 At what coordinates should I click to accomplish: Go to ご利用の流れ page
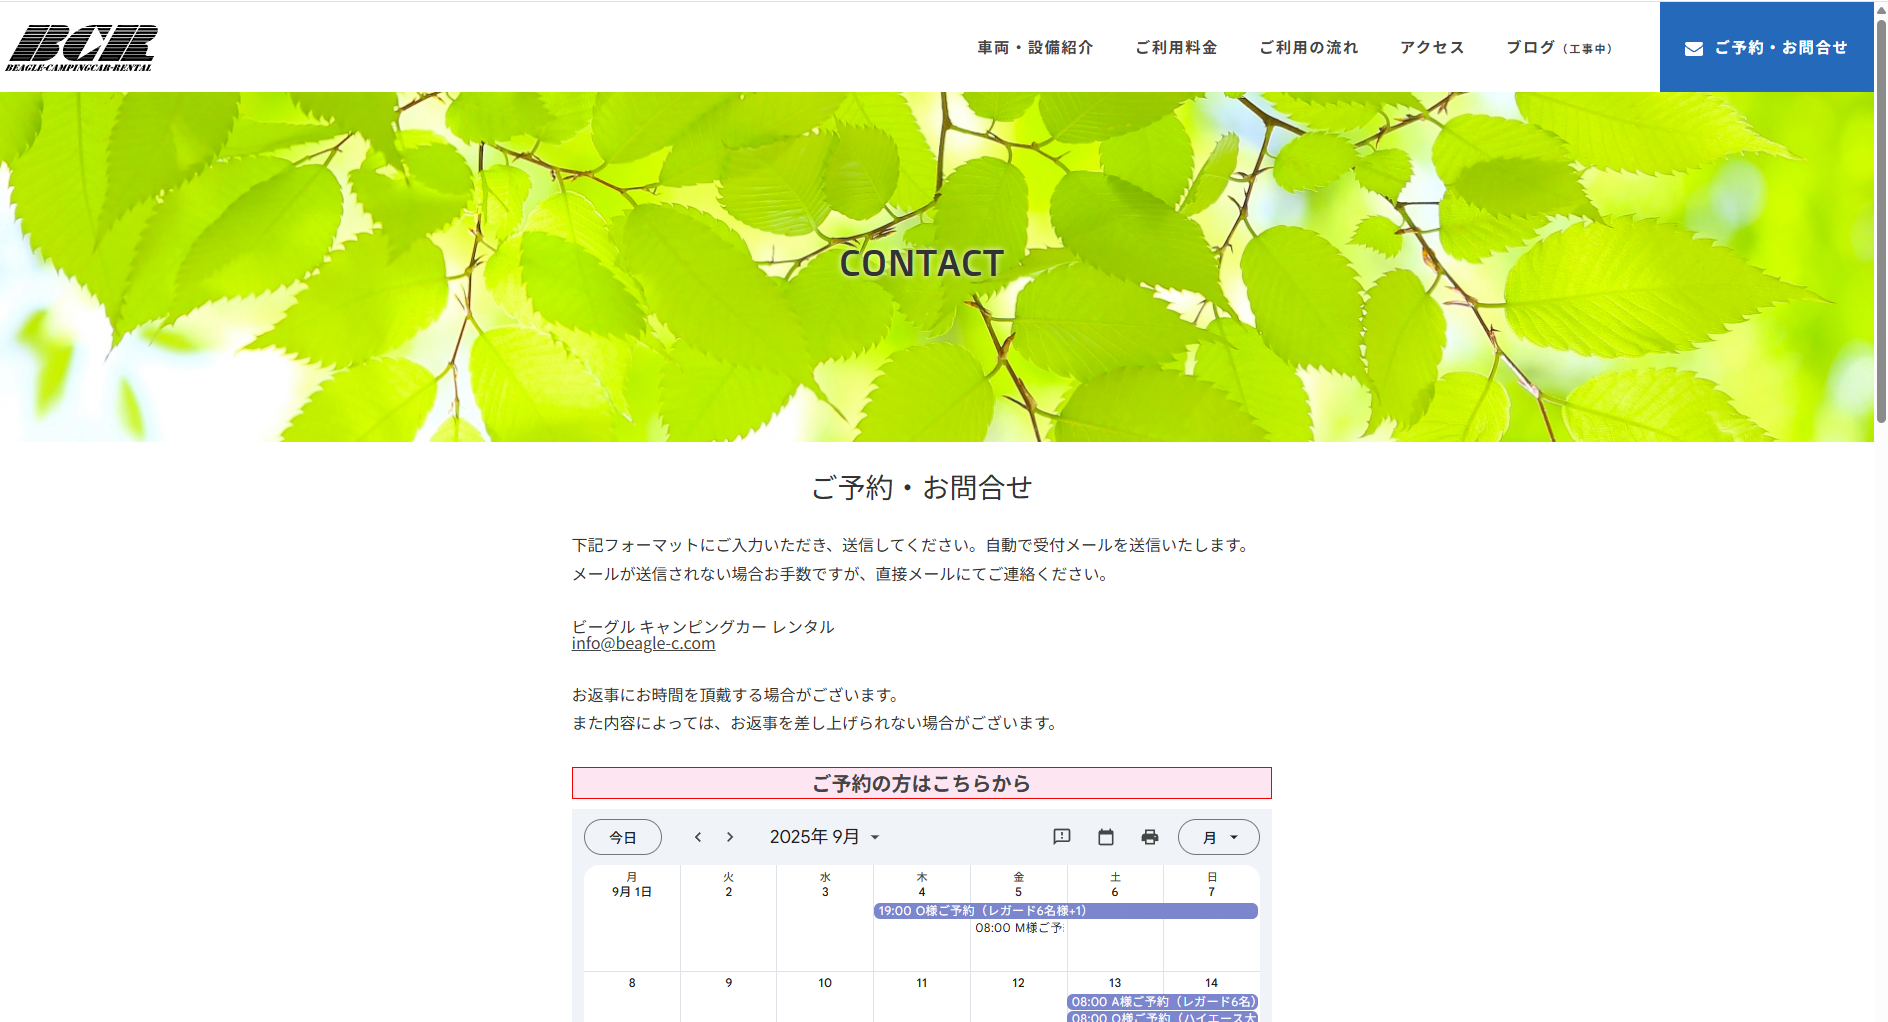pyautogui.click(x=1308, y=48)
